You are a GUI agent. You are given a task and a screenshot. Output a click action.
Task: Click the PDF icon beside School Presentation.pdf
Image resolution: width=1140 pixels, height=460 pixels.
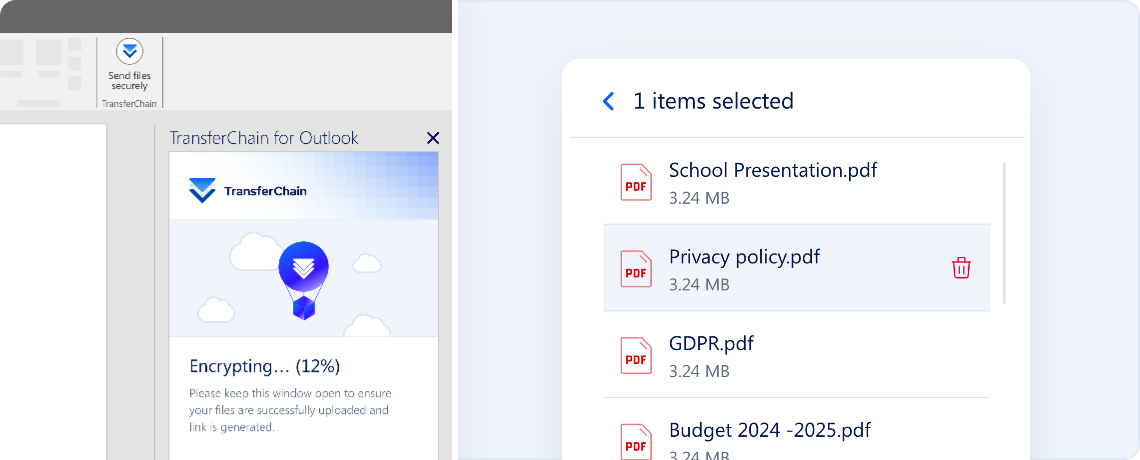636,182
